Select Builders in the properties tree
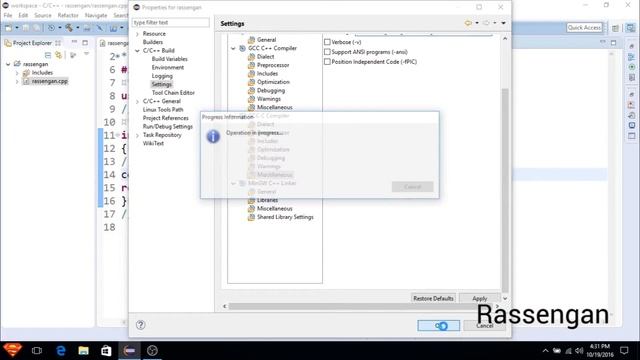The height and width of the screenshot is (360, 640). (x=153, y=42)
